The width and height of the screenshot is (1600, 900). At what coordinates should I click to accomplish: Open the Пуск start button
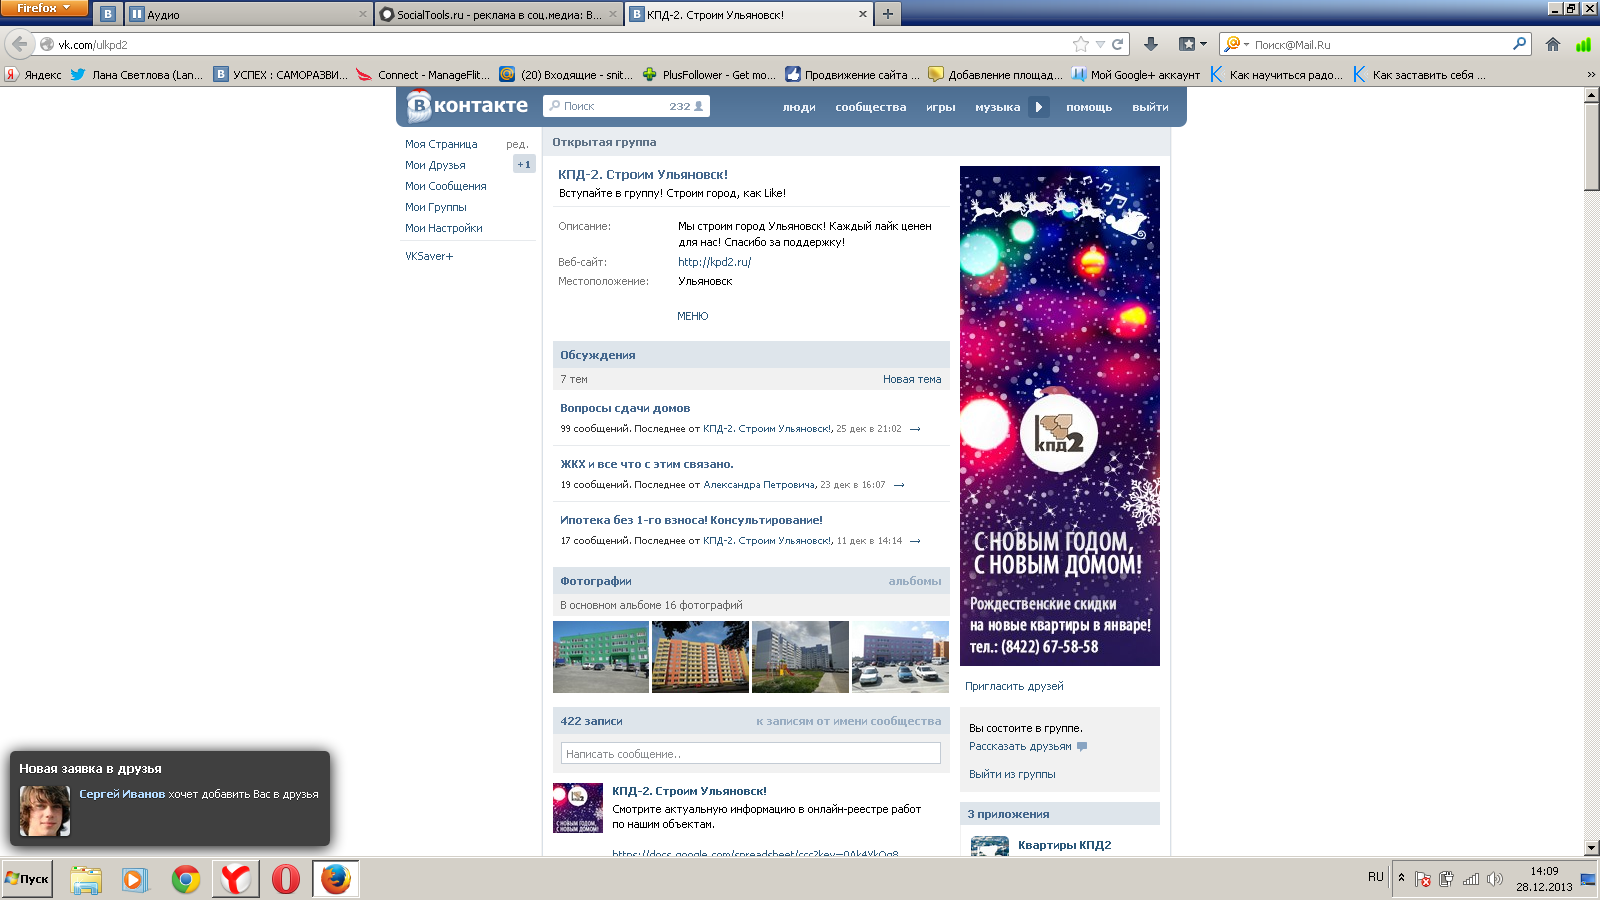point(27,879)
